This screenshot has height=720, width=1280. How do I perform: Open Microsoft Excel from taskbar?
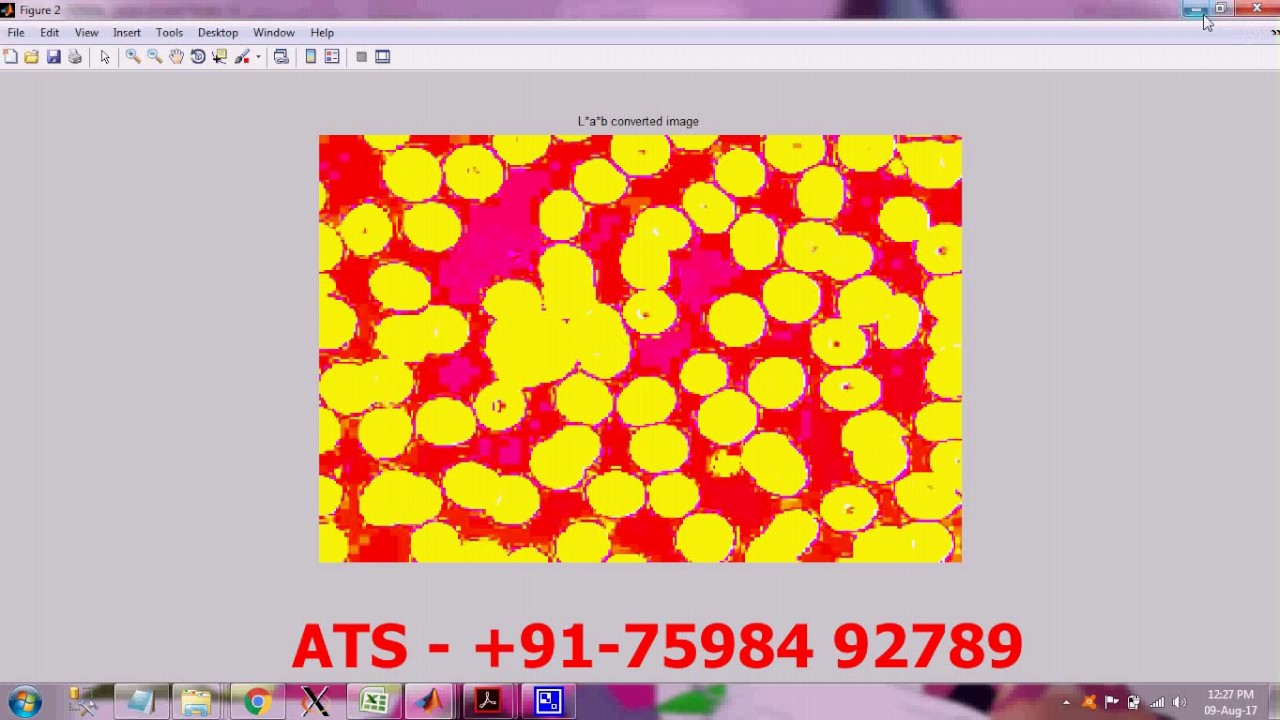[x=374, y=701]
